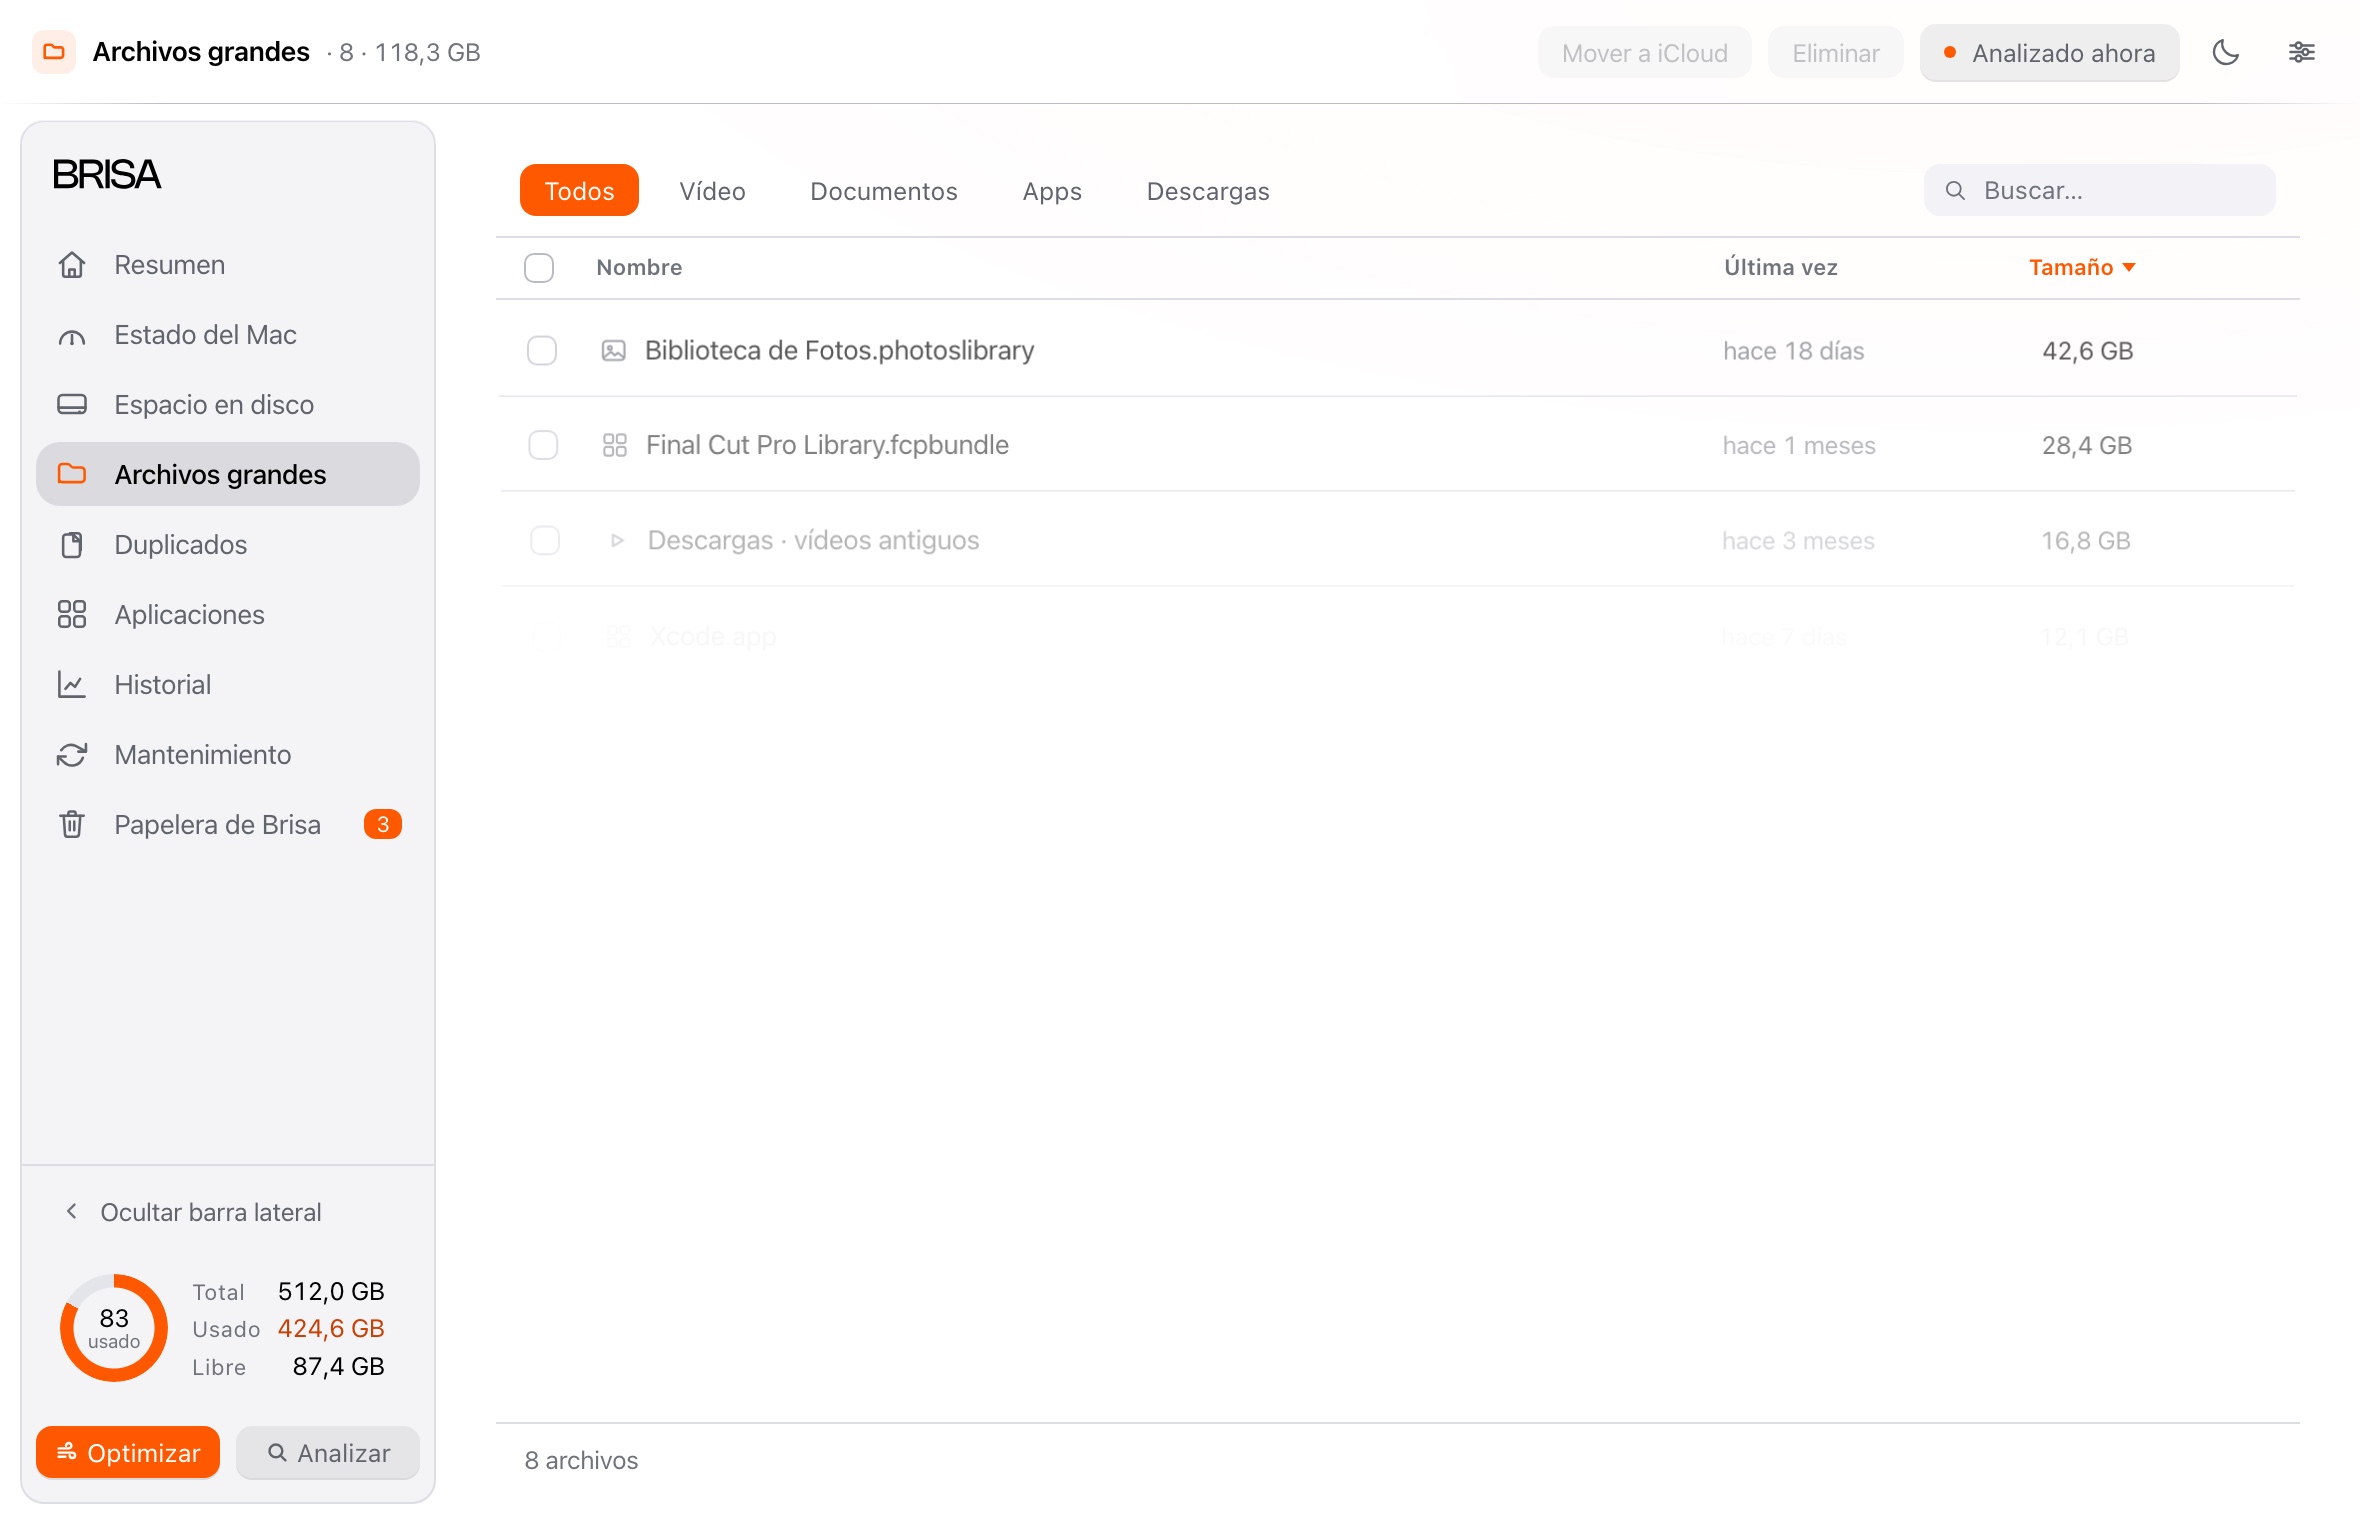Click the BRISA logo
This screenshot has height=1520, width=2360.
106,174
